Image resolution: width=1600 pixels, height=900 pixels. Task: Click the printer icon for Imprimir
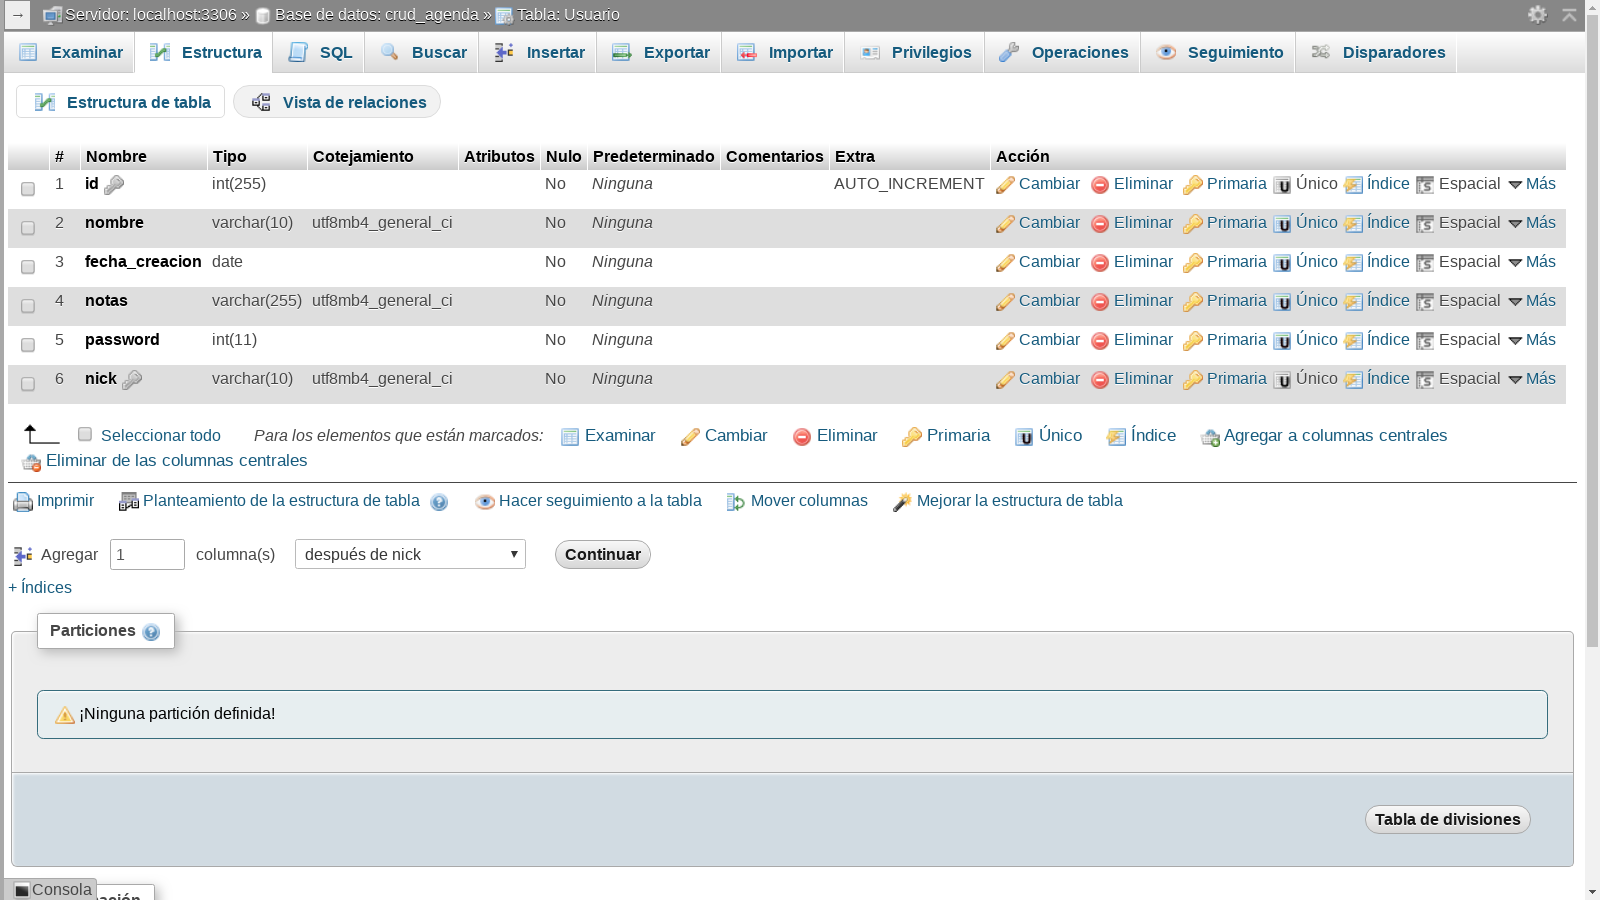(x=22, y=502)
